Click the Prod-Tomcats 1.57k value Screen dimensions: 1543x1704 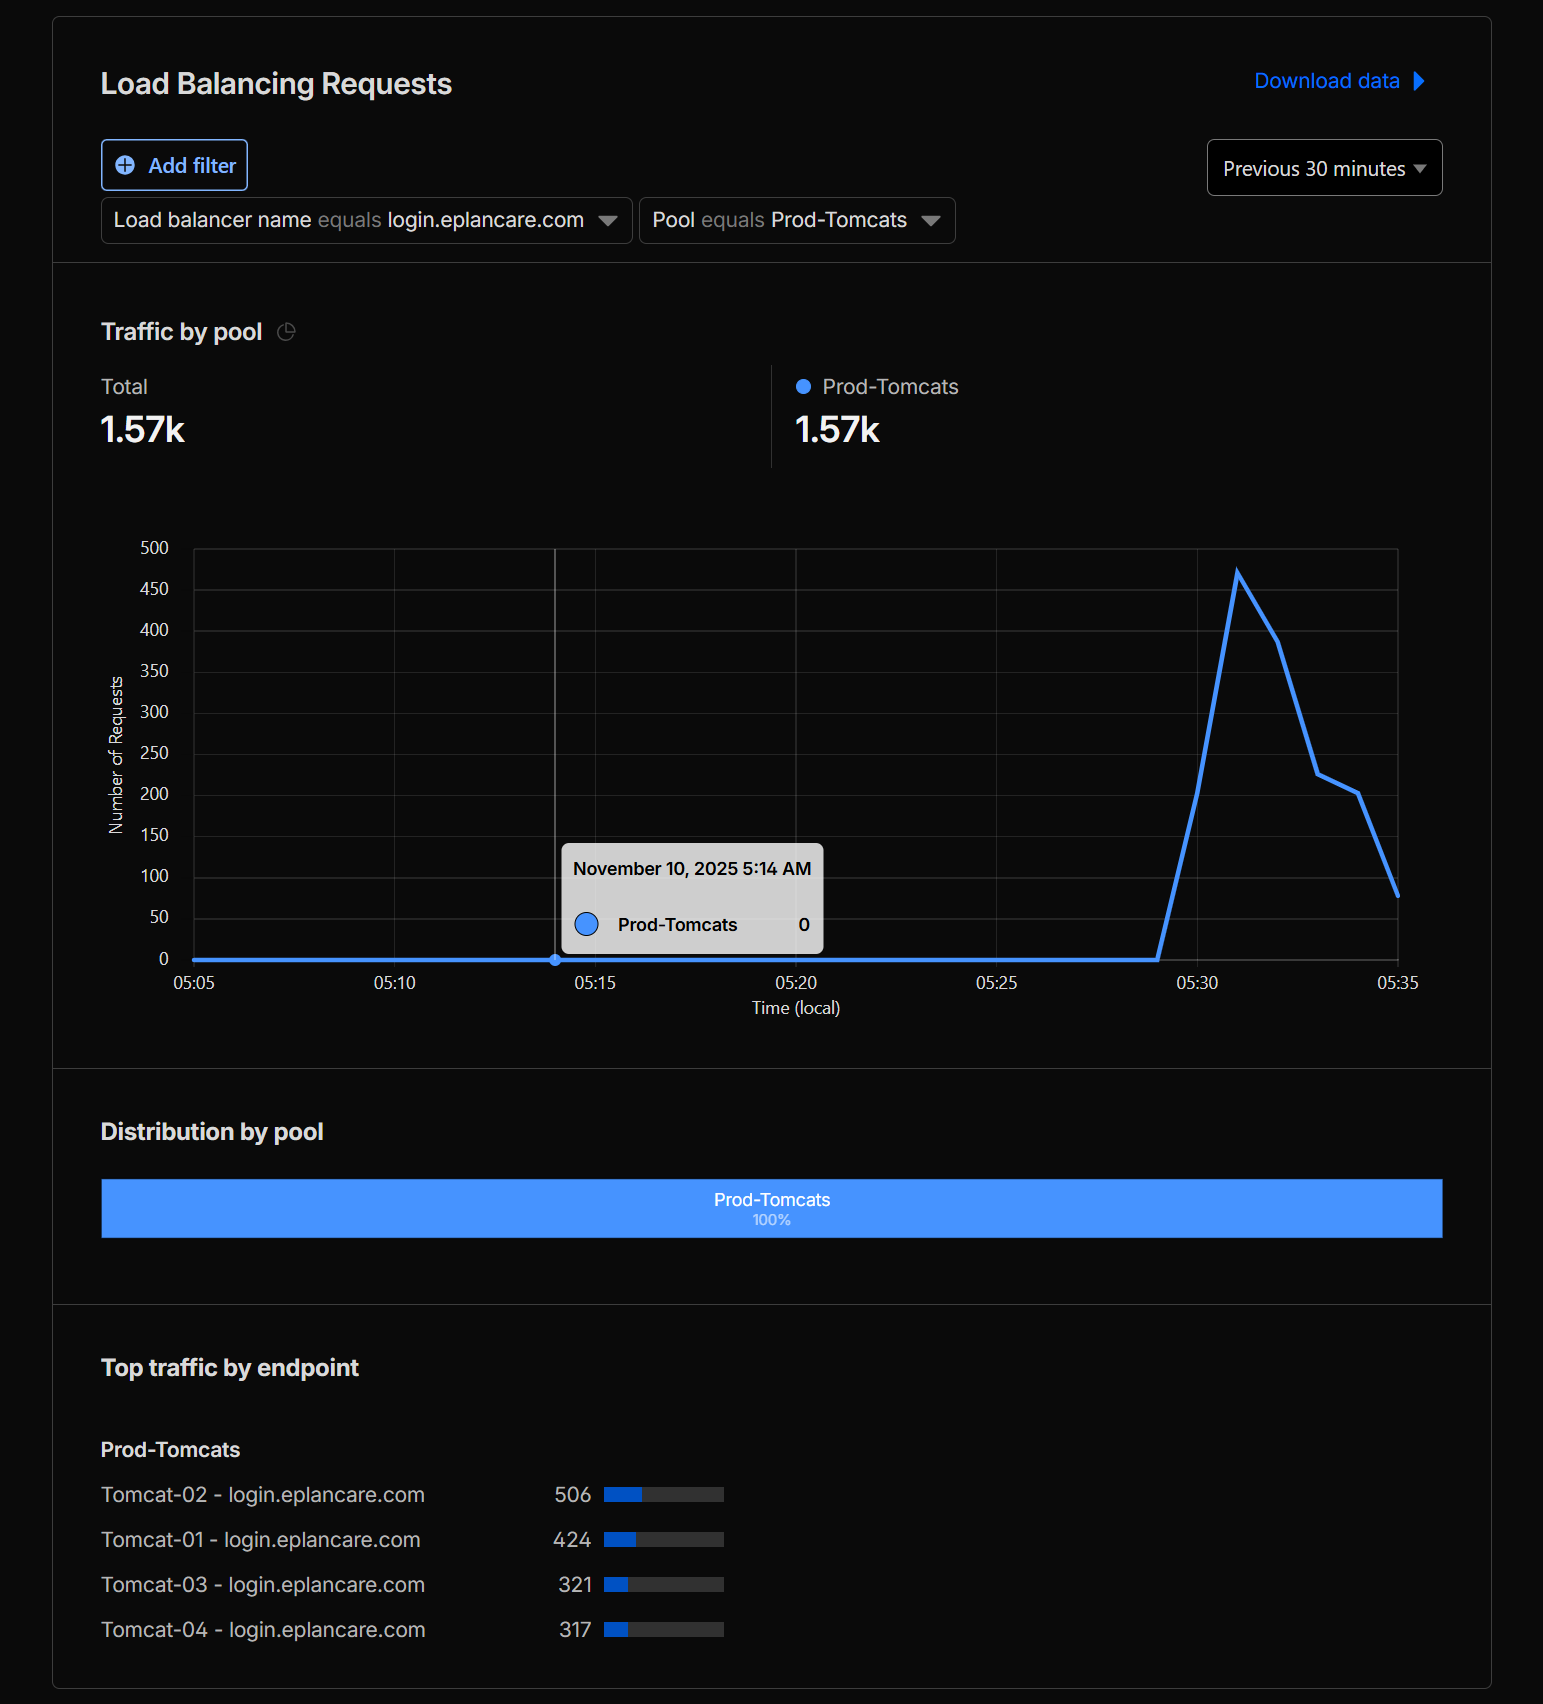[x=837, y=430]
